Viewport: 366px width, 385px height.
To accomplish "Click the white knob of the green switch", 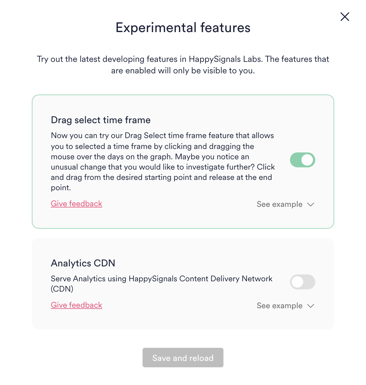I will coord(308,160).
